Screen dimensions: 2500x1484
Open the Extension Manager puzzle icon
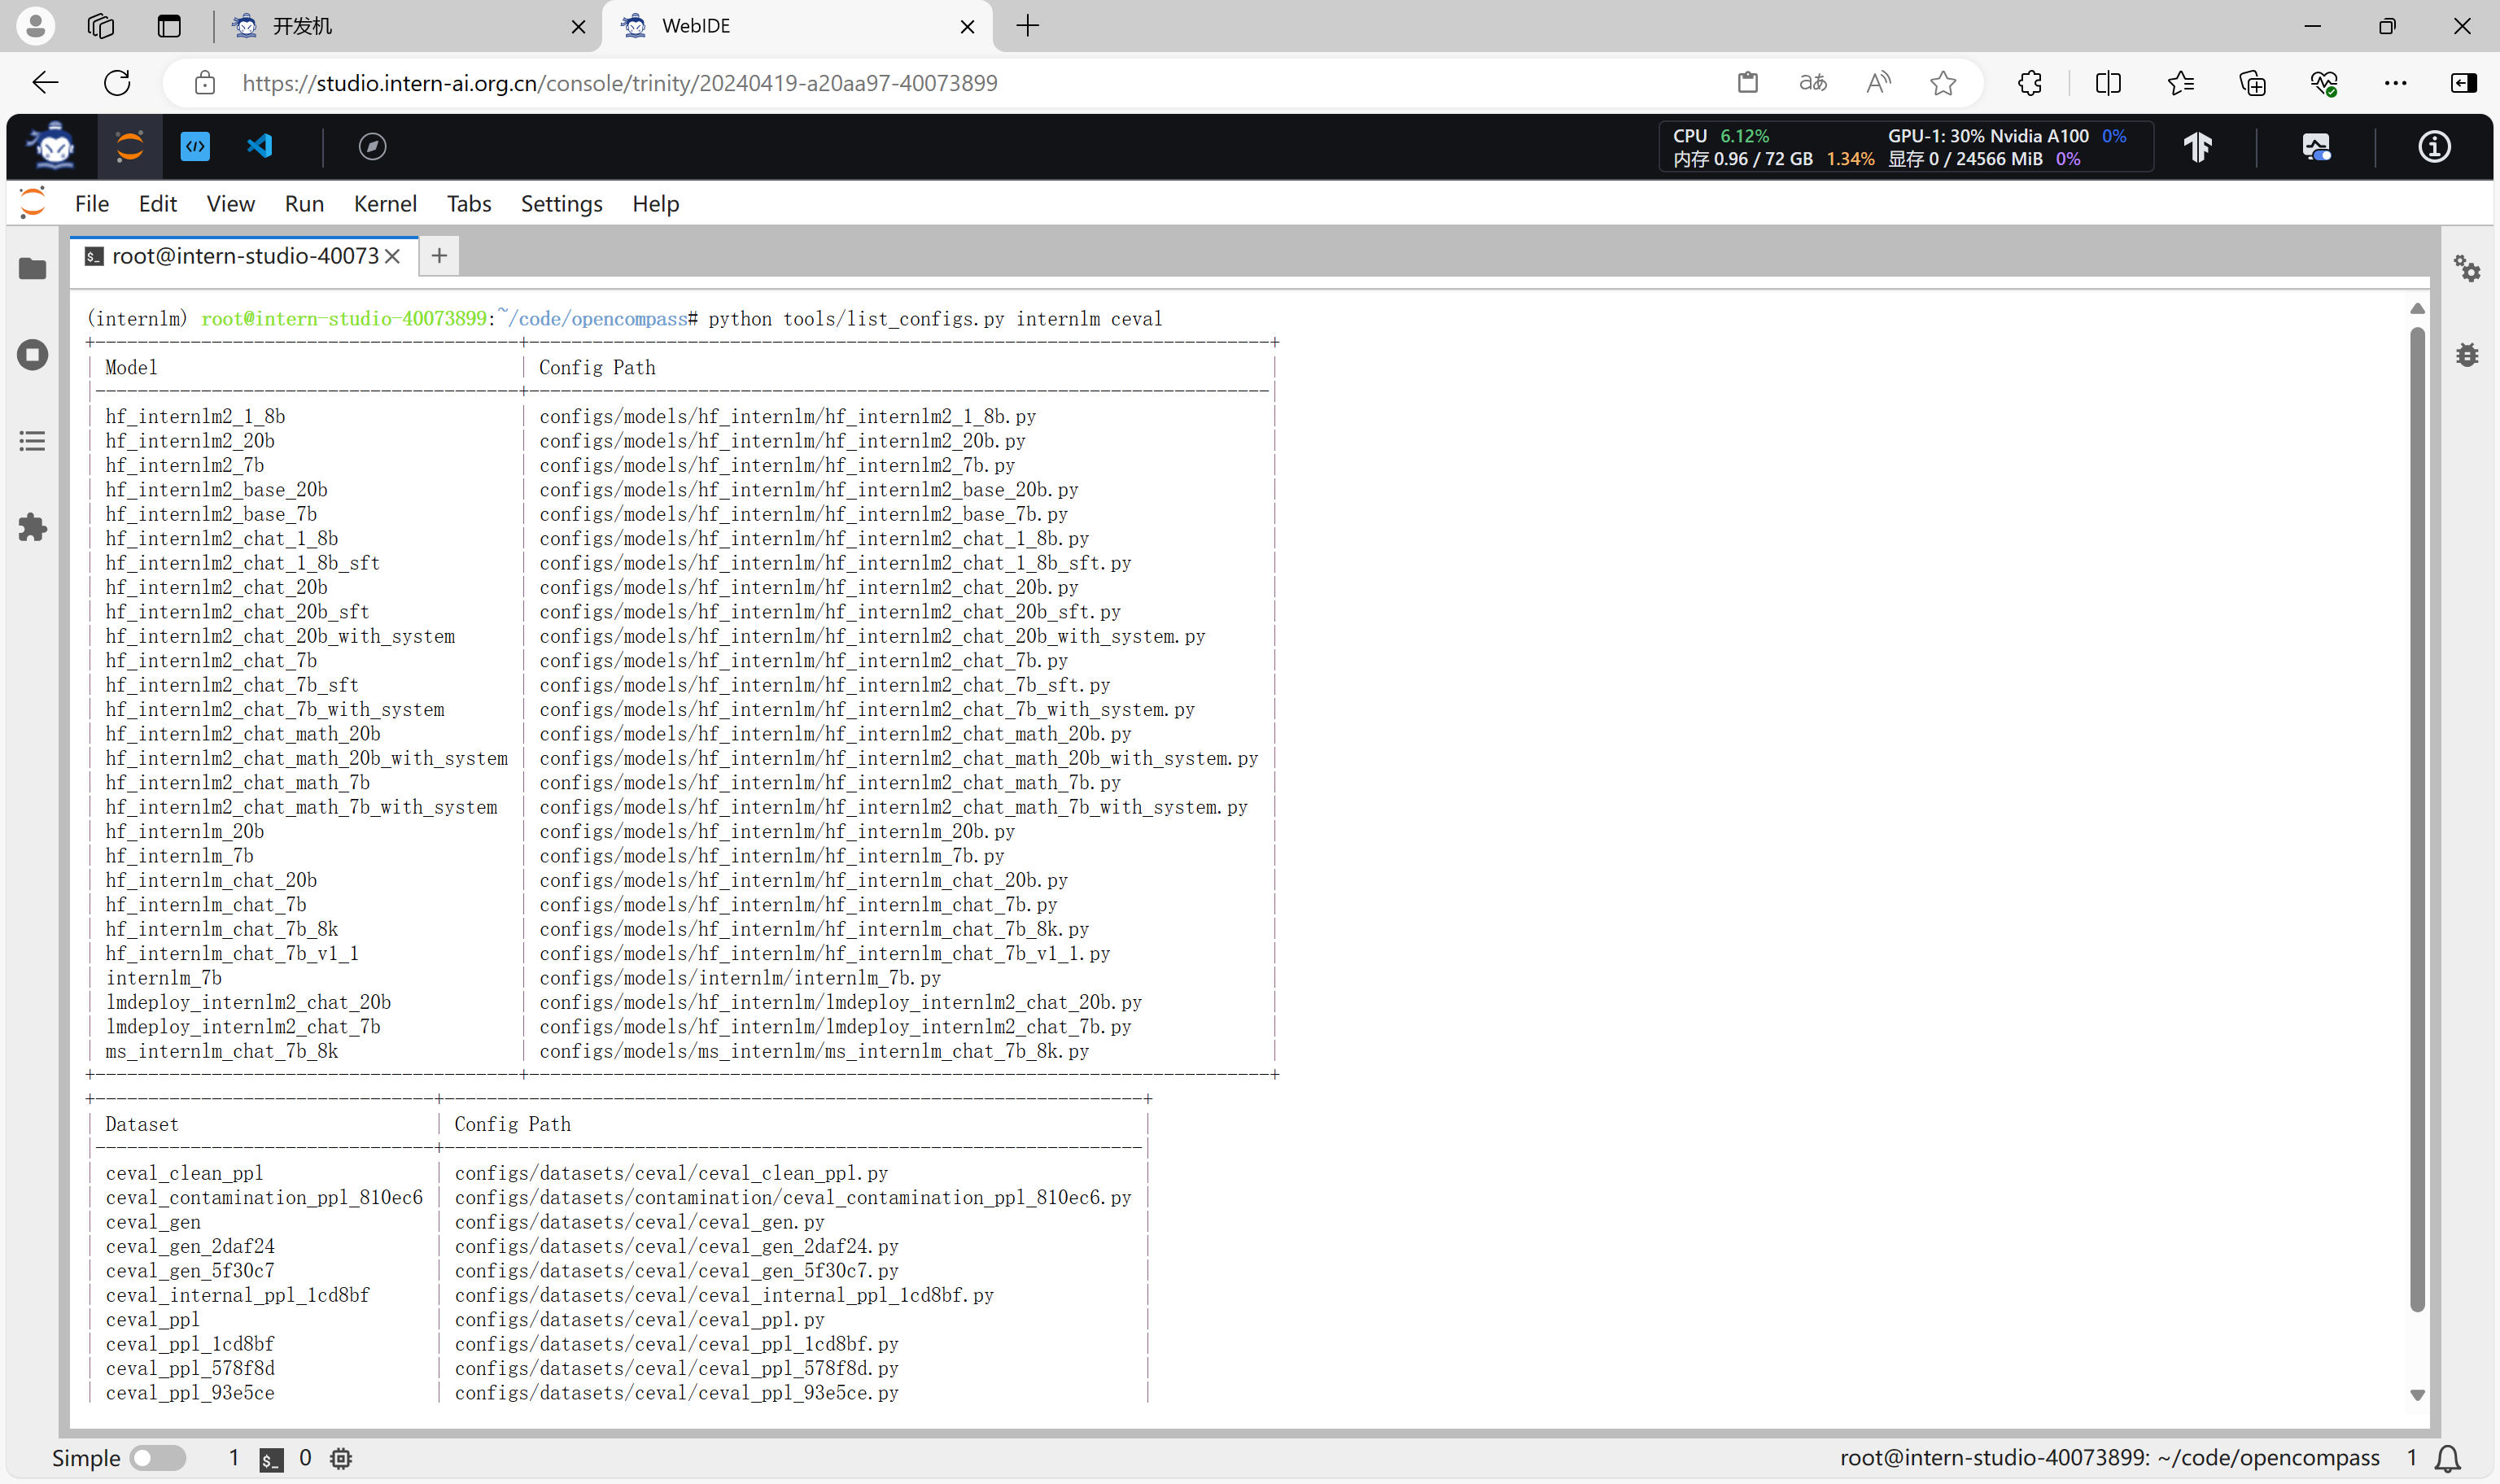click(x=33, y=527)
